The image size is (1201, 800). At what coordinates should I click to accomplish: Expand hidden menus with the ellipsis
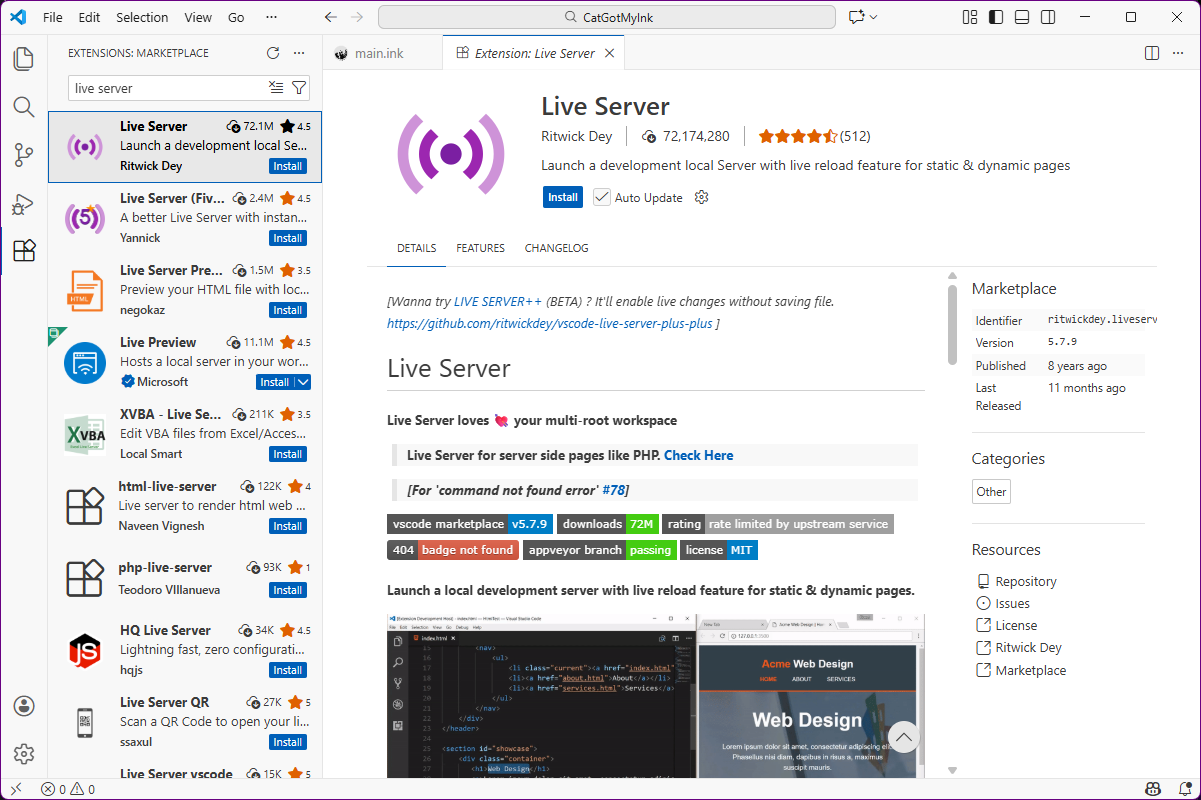[x=272, y=17]
